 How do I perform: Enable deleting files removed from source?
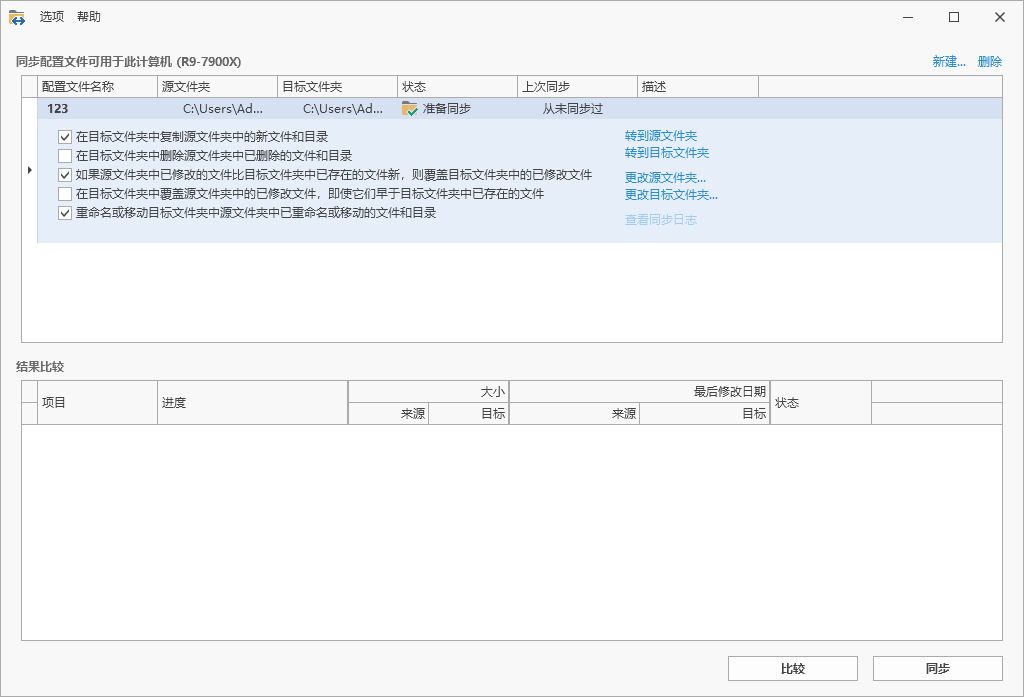coord(65,156)
